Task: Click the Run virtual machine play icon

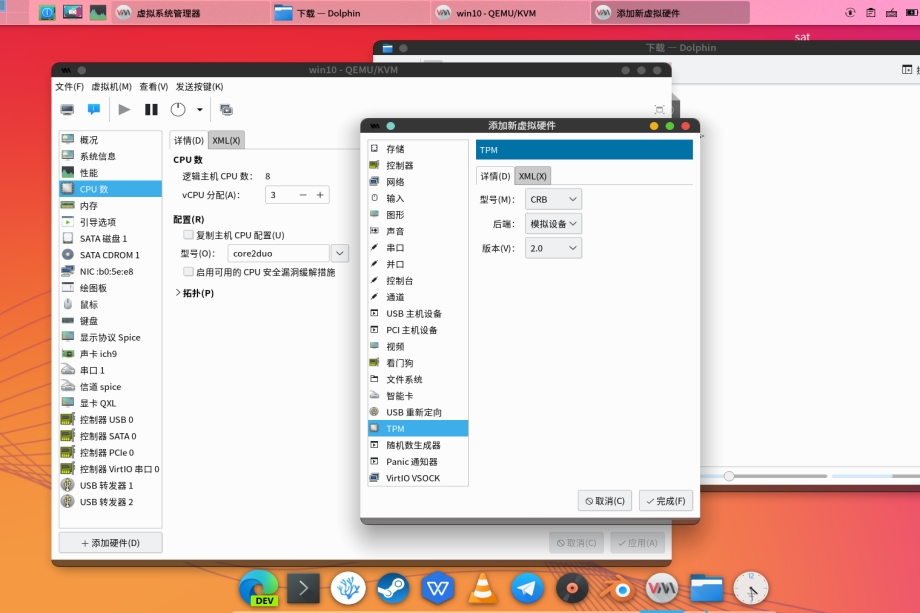Action: [x=124, y=109]
